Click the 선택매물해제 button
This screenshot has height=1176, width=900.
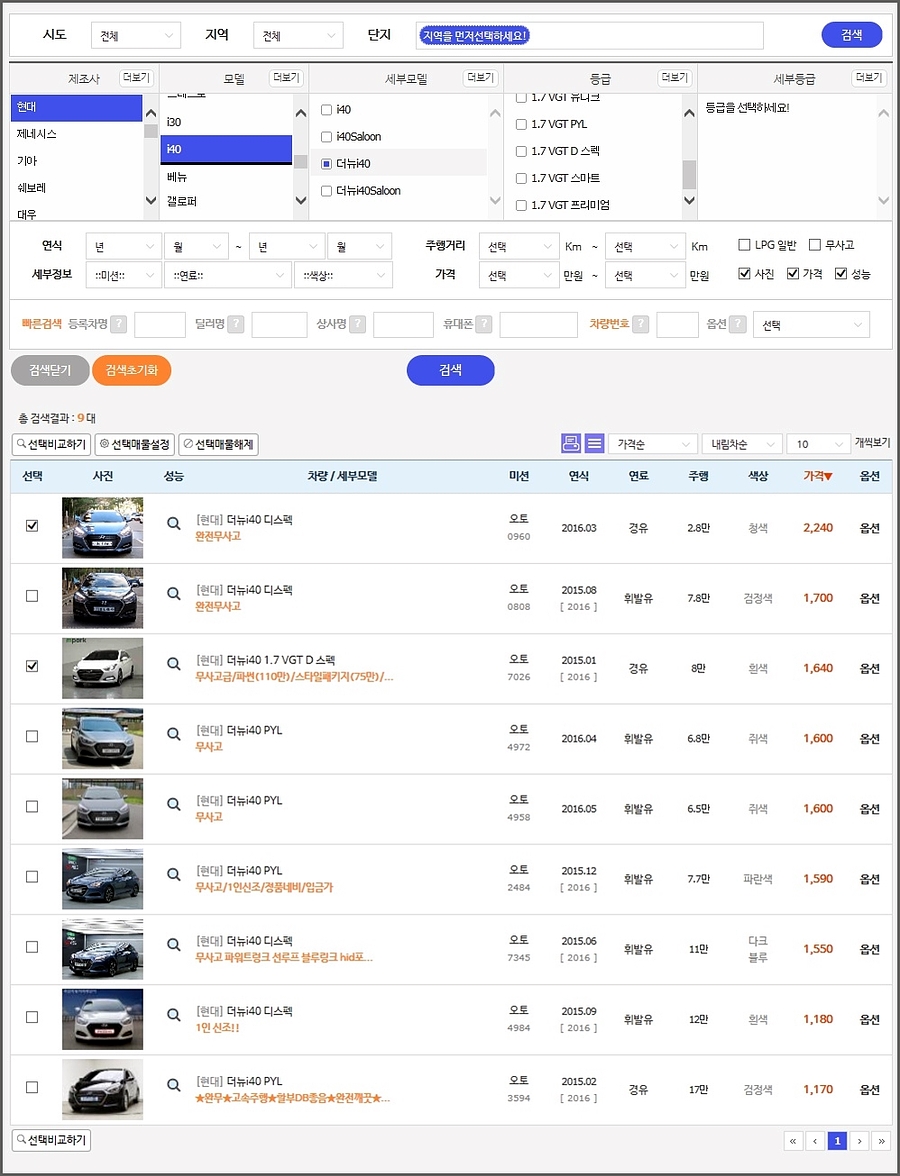[x=219, y=444]
